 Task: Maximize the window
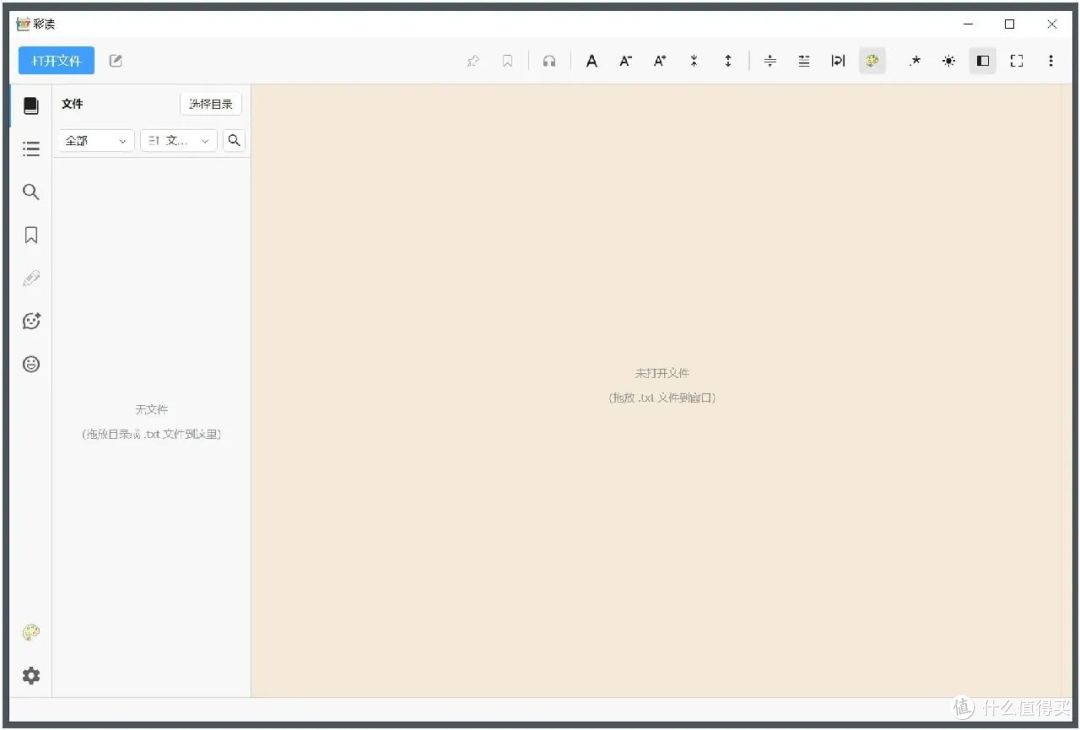[x=1010, y=24]
